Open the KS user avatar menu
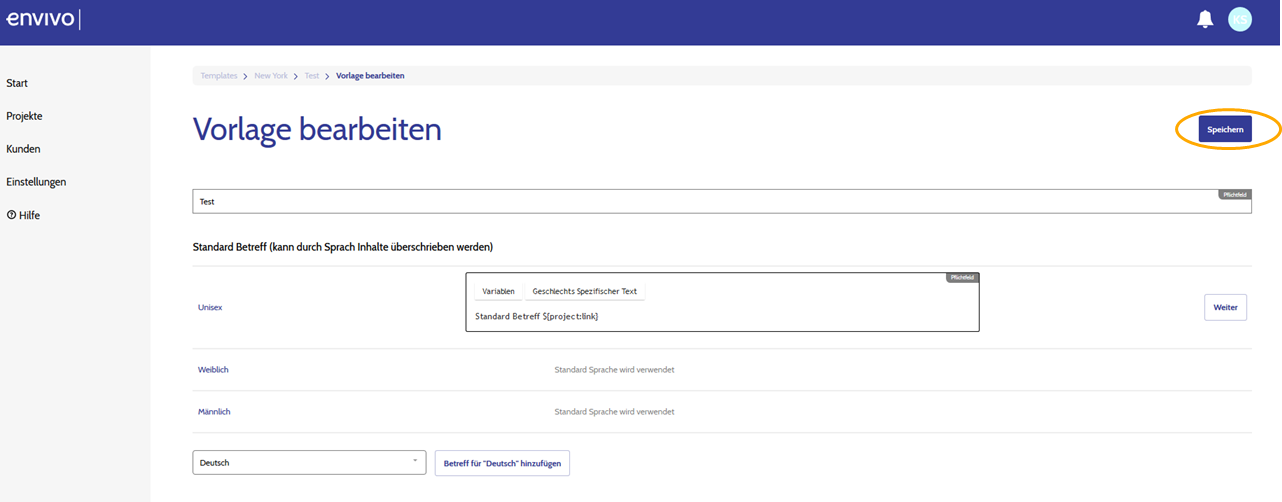Viewport: 1282px width, 502px height. point(1240,19)
